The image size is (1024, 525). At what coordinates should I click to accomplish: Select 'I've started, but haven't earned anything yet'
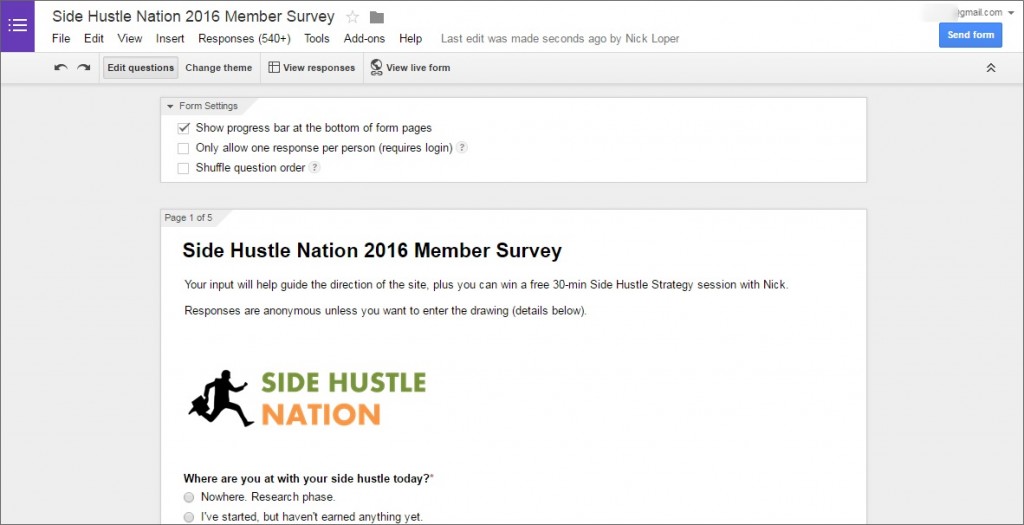[189, 517]
